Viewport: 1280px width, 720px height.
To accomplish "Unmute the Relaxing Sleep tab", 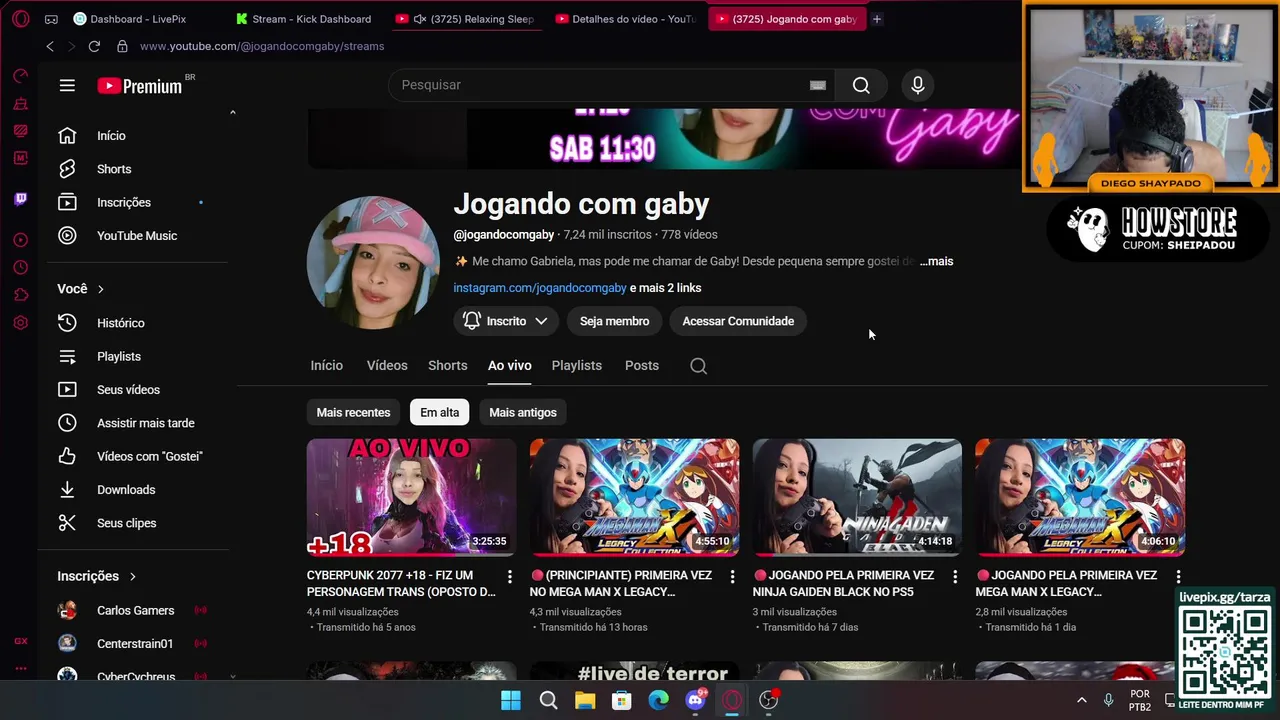I will pyautogui.click(x=420, y=19).
